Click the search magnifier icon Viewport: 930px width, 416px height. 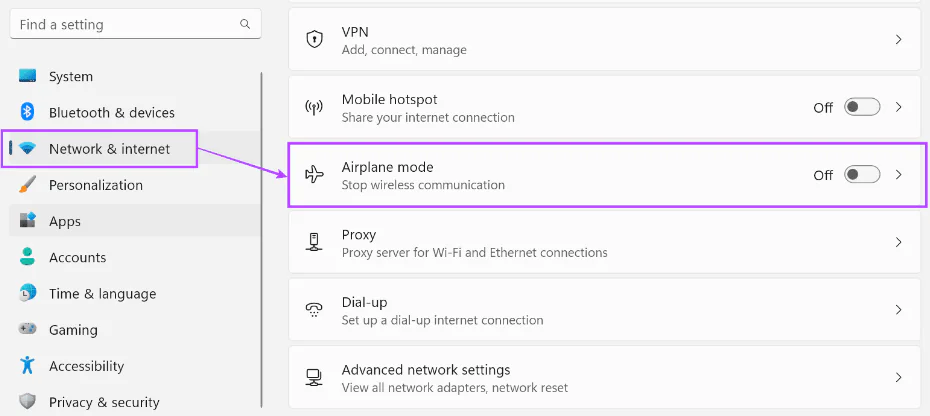(x=245, y=24)
